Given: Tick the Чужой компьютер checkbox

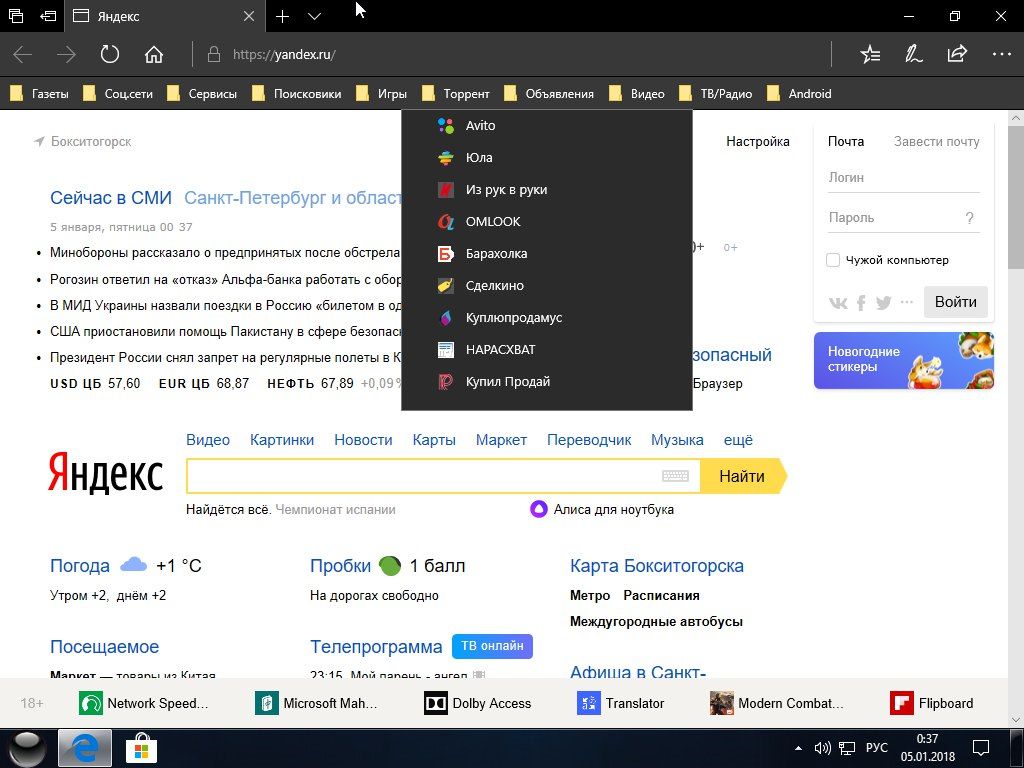Looking at the screenshot, I should tap(833, 260).
